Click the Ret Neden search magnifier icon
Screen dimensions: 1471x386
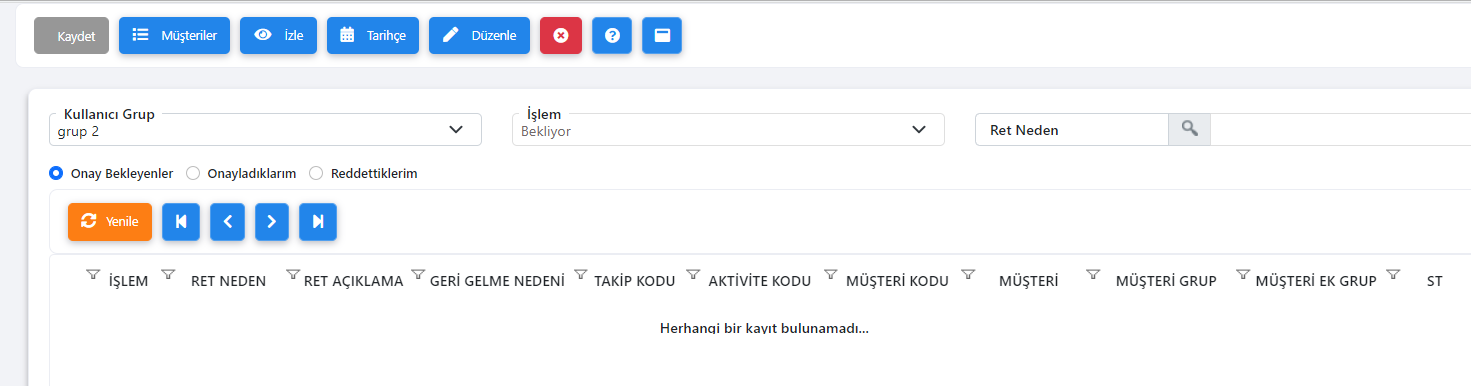[1189, 129]
